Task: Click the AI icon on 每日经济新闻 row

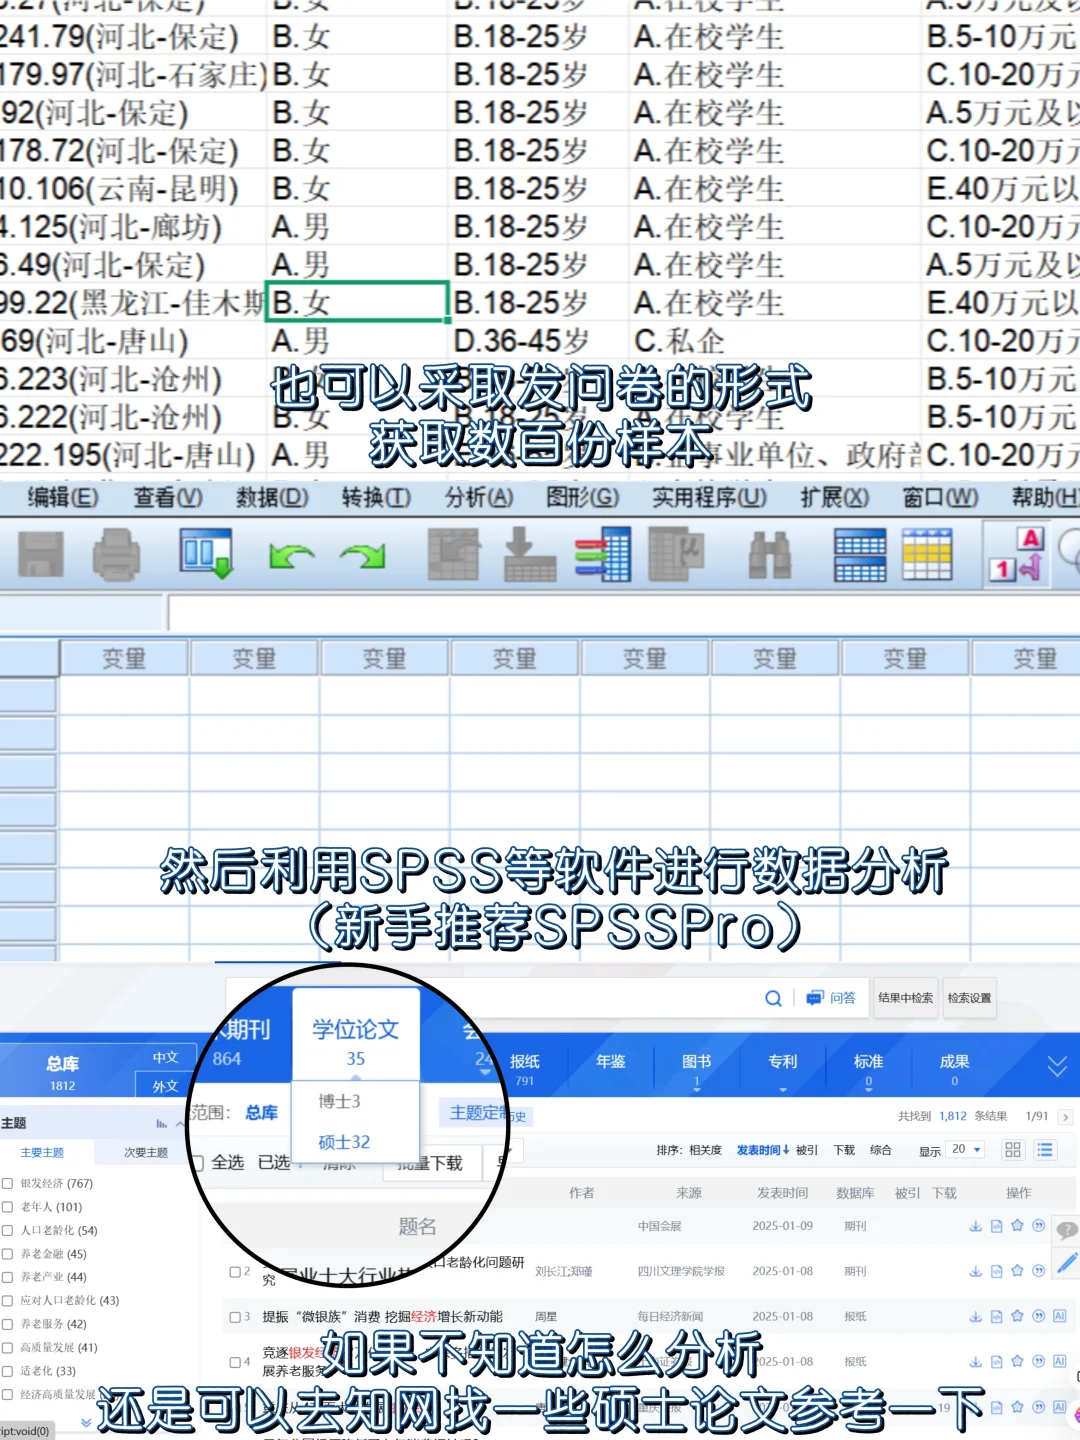Action: click(x=1059, y=1316)
